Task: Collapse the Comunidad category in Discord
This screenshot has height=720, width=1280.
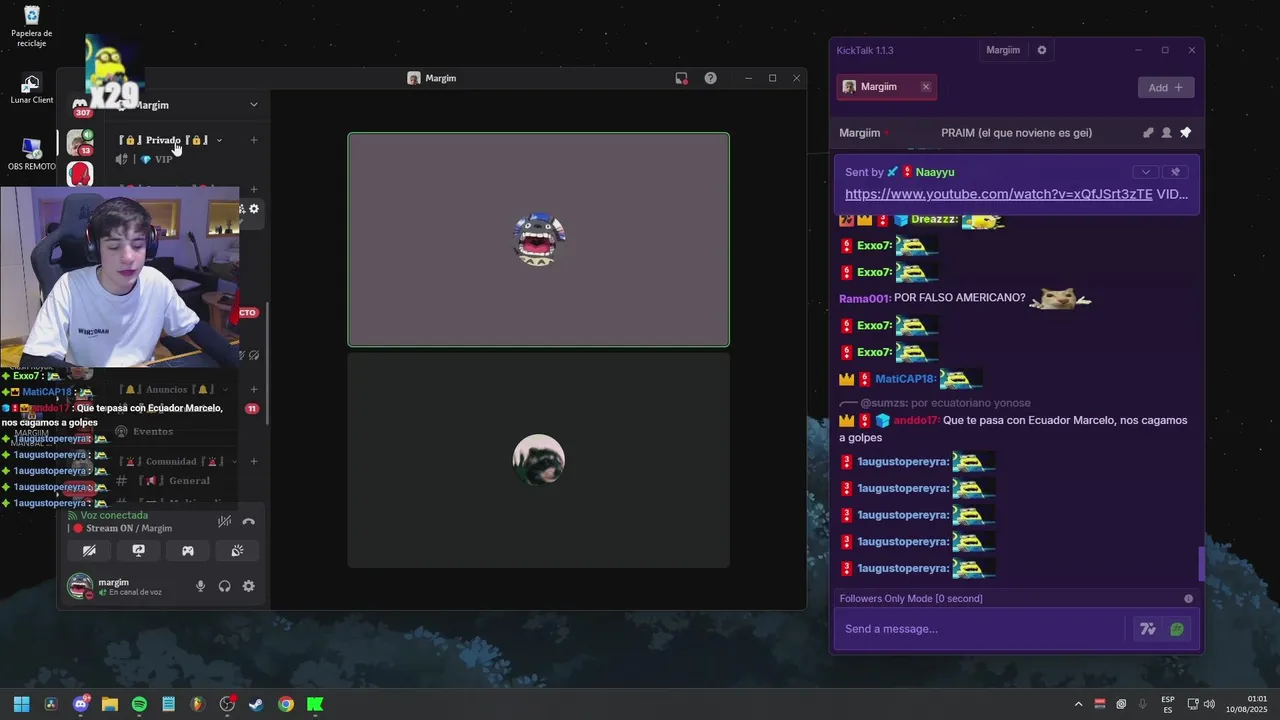Action: tap(178, 461)
